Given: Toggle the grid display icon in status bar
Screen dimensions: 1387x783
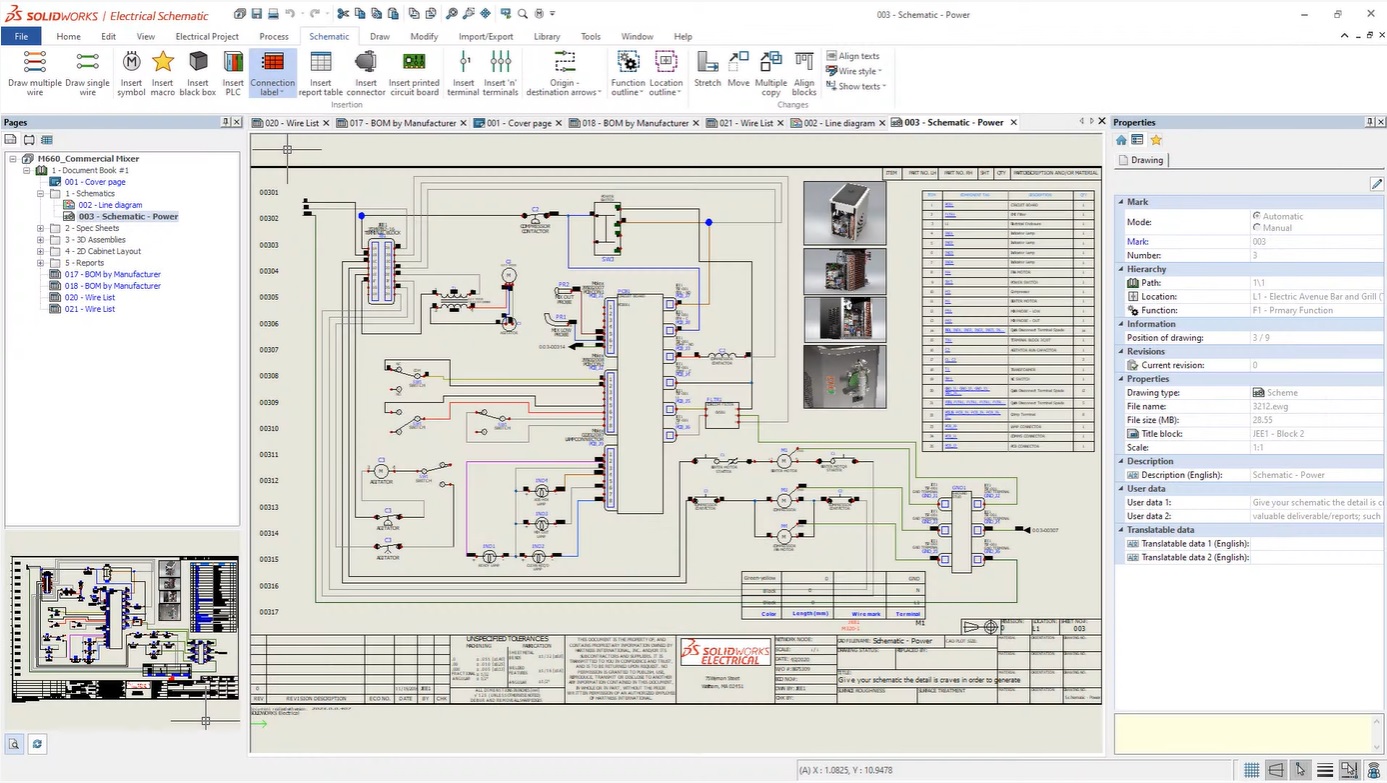Looking at the screenshot, I should (1251, 770).
